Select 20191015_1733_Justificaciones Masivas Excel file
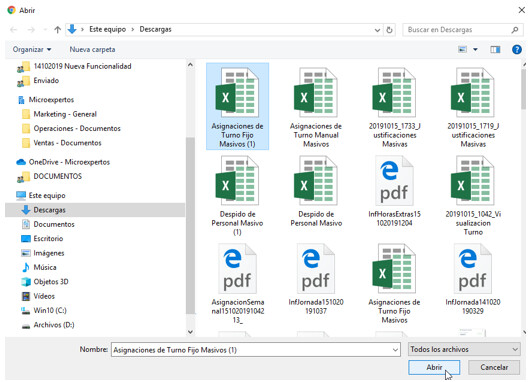This screenshot has width=529, height=382. pos(394,106)
